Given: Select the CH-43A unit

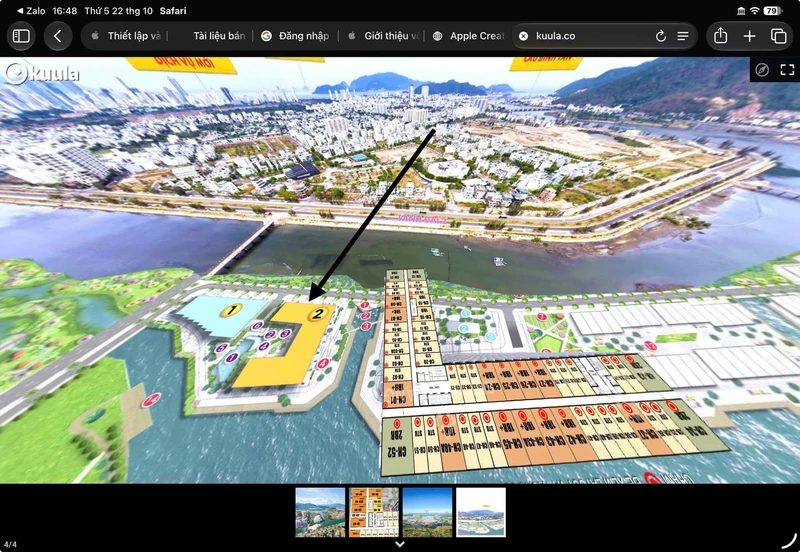Looking at the screenshot, I should pos(531,437).
